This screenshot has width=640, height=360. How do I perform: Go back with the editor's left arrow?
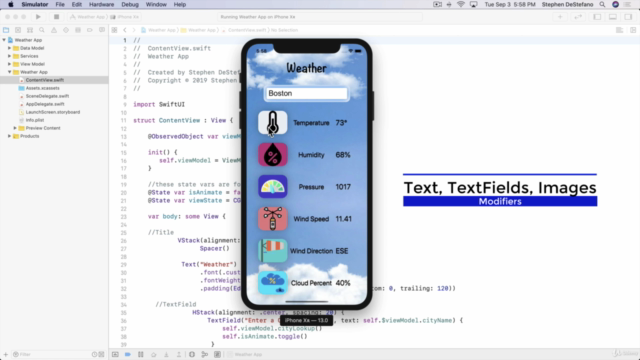125,30
